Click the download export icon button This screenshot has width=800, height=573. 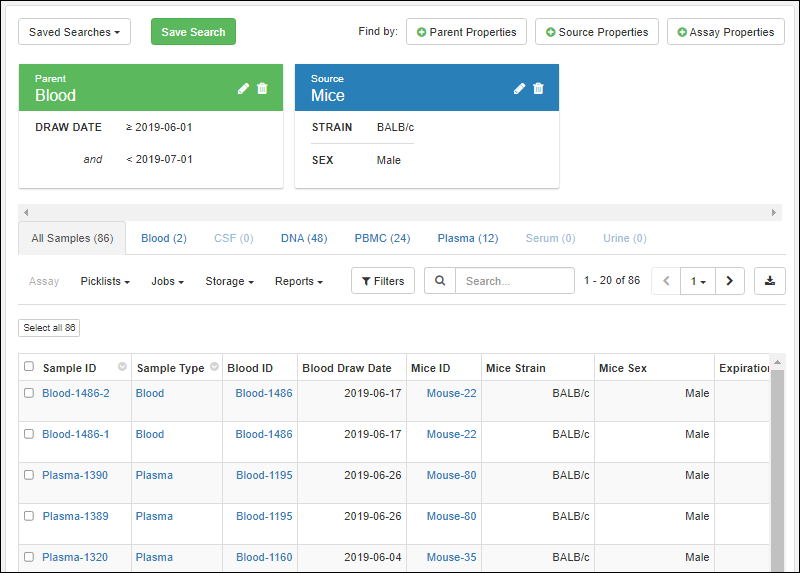coord(769,281)
